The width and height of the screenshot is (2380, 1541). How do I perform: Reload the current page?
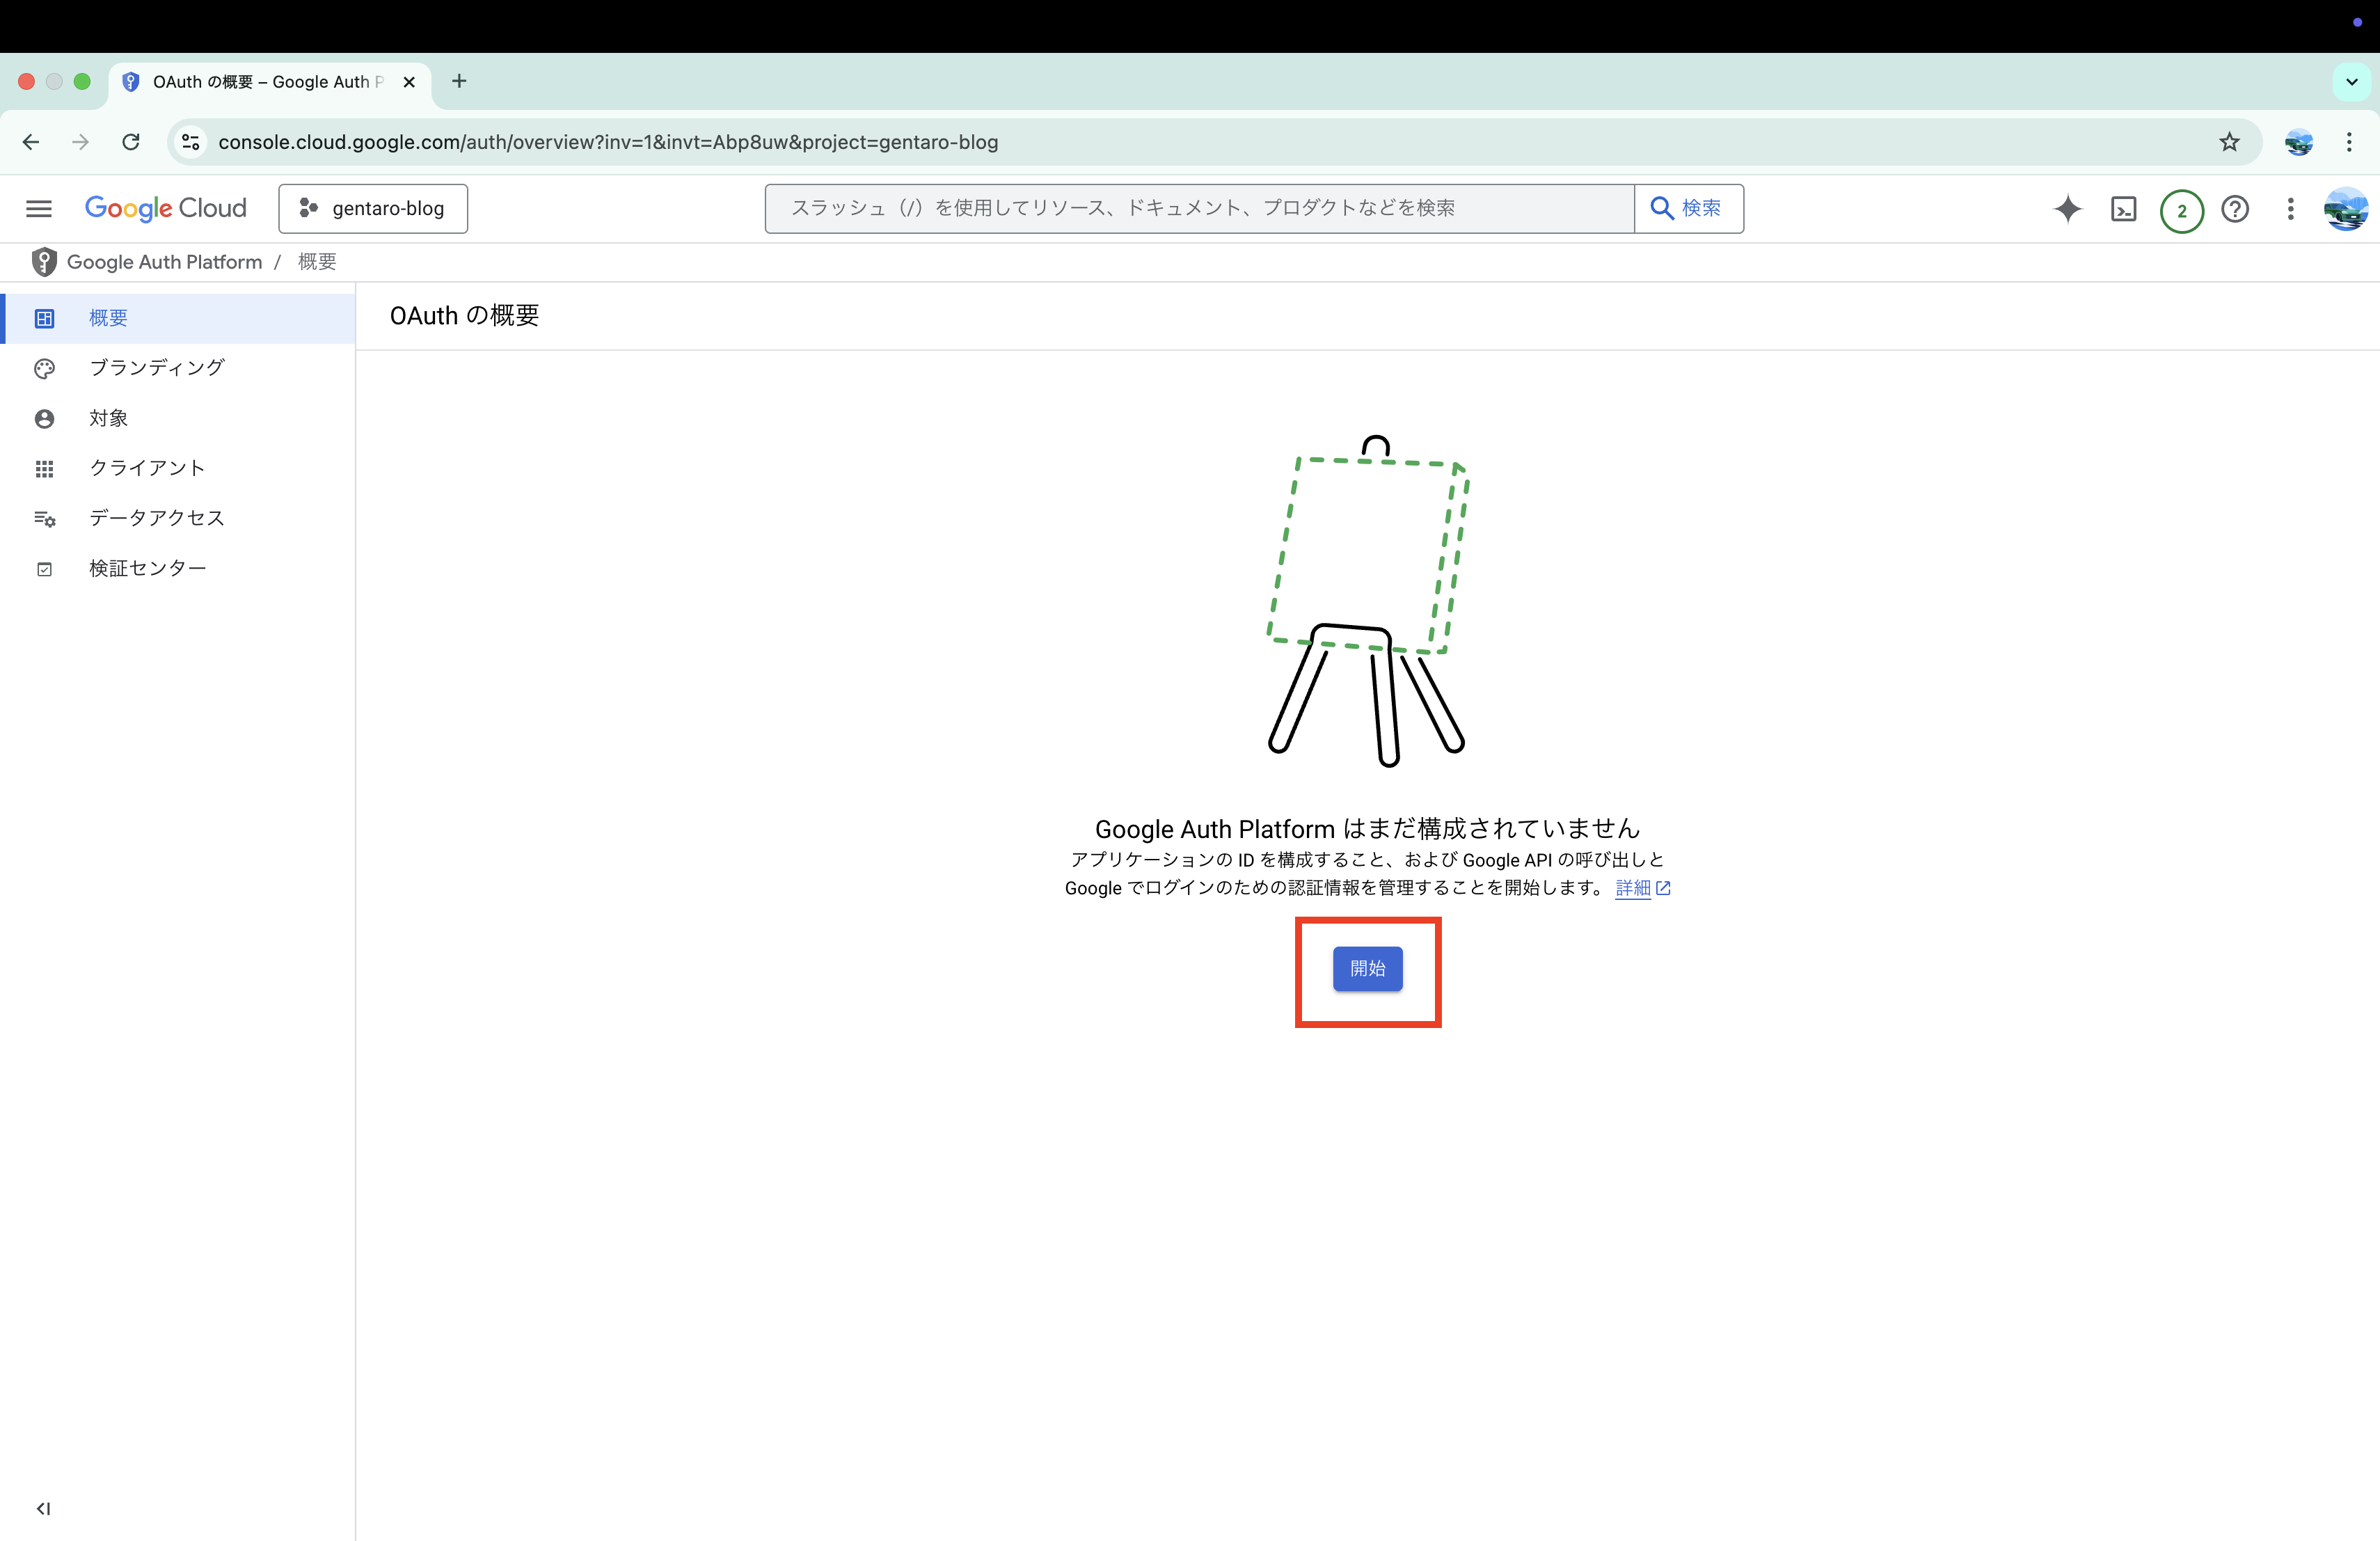pyautogui.click(x=131, y=142)
